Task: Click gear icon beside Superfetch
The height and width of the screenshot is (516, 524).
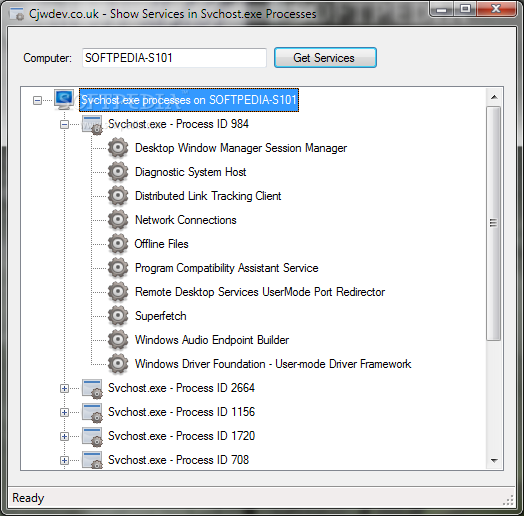Action: pos(118,316)
